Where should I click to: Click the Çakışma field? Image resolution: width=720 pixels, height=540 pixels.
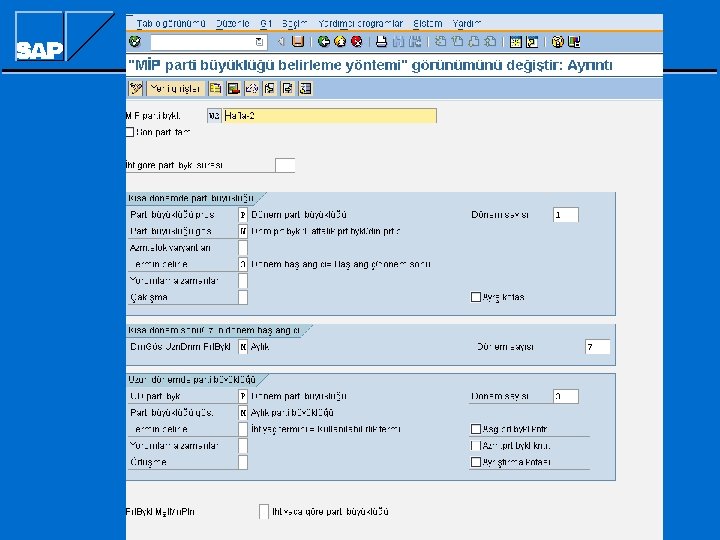click(x=243, y=298)
